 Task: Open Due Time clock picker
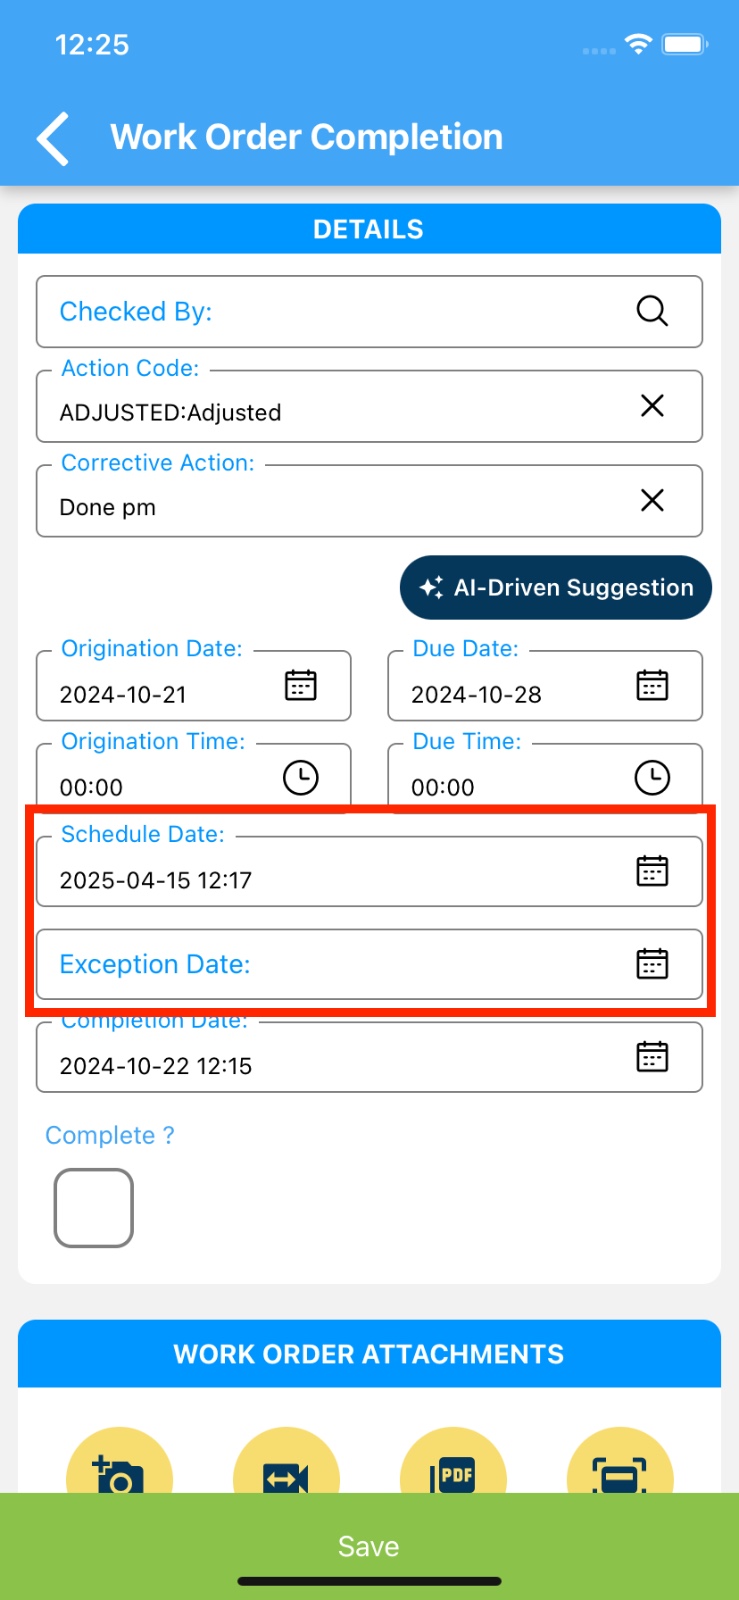point(652,777)
